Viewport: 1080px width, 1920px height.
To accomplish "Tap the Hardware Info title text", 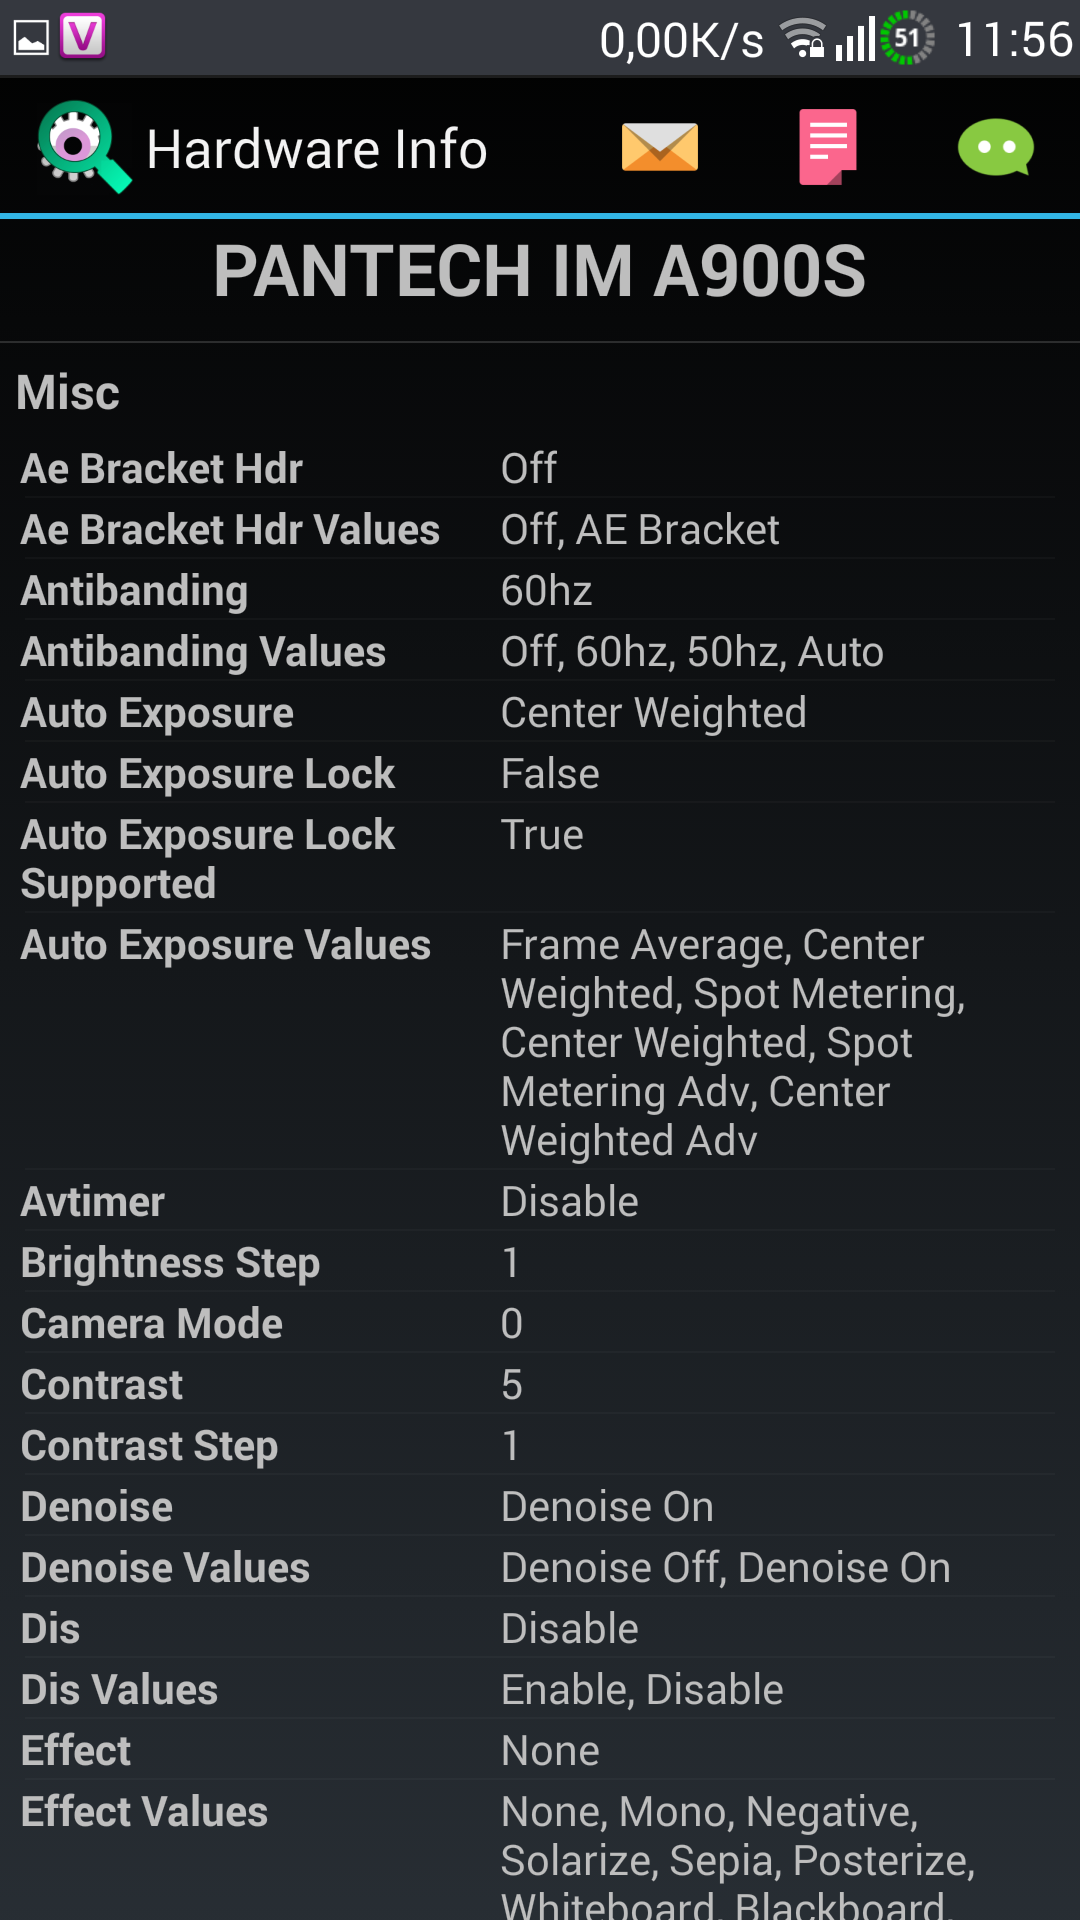I will [x=317, y=150].
